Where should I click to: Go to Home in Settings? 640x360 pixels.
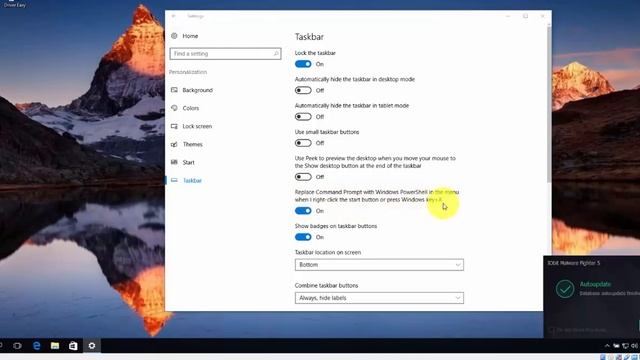190,36
